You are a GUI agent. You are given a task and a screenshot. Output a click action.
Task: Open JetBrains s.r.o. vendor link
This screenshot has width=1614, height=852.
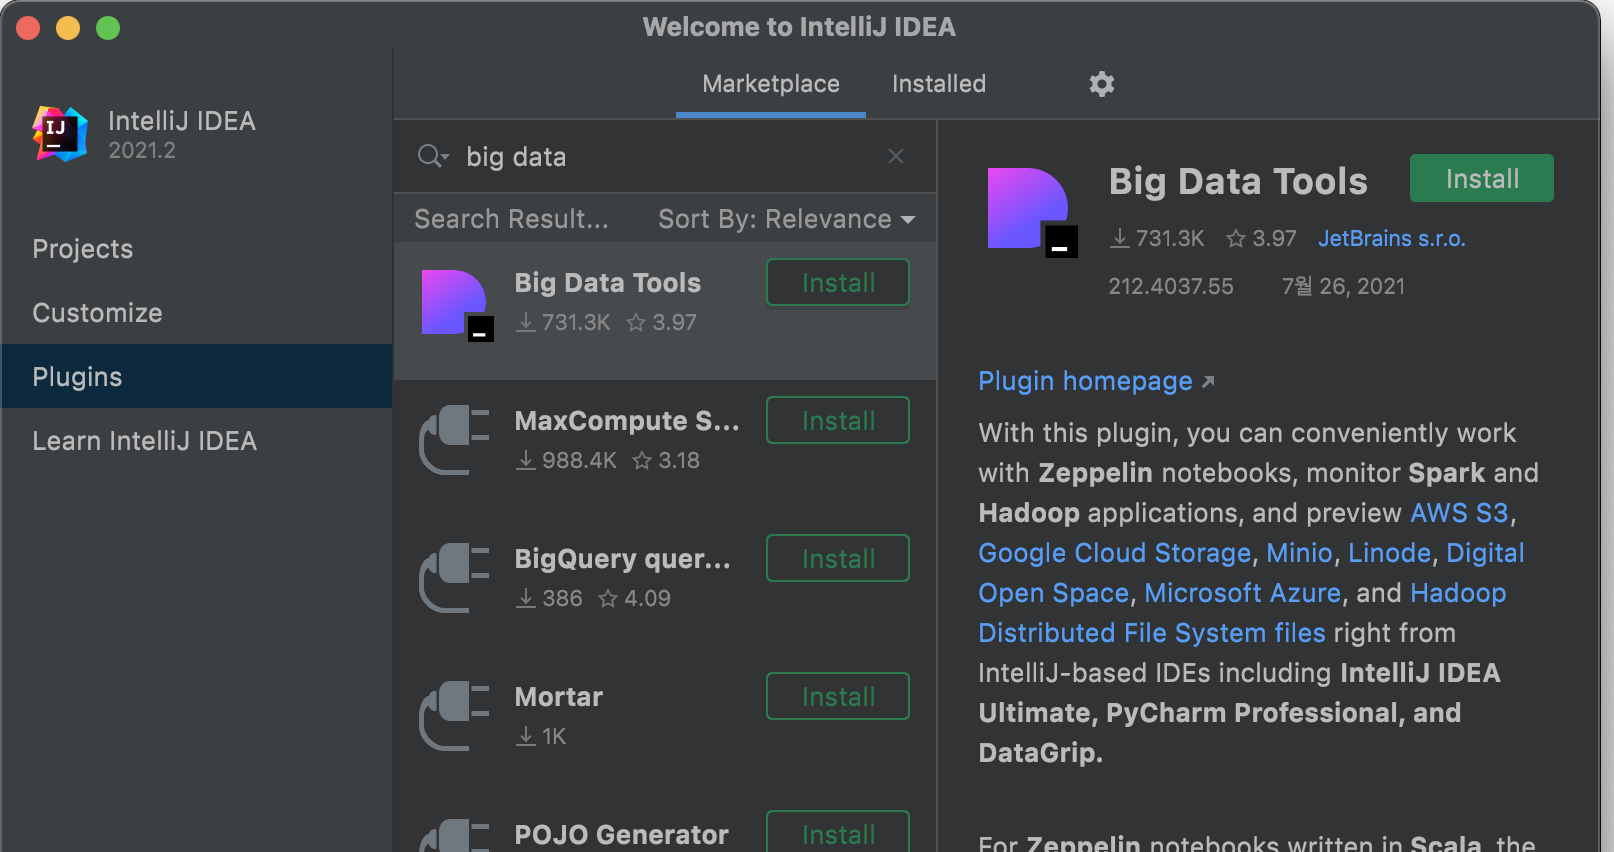tap(1391, 238)
